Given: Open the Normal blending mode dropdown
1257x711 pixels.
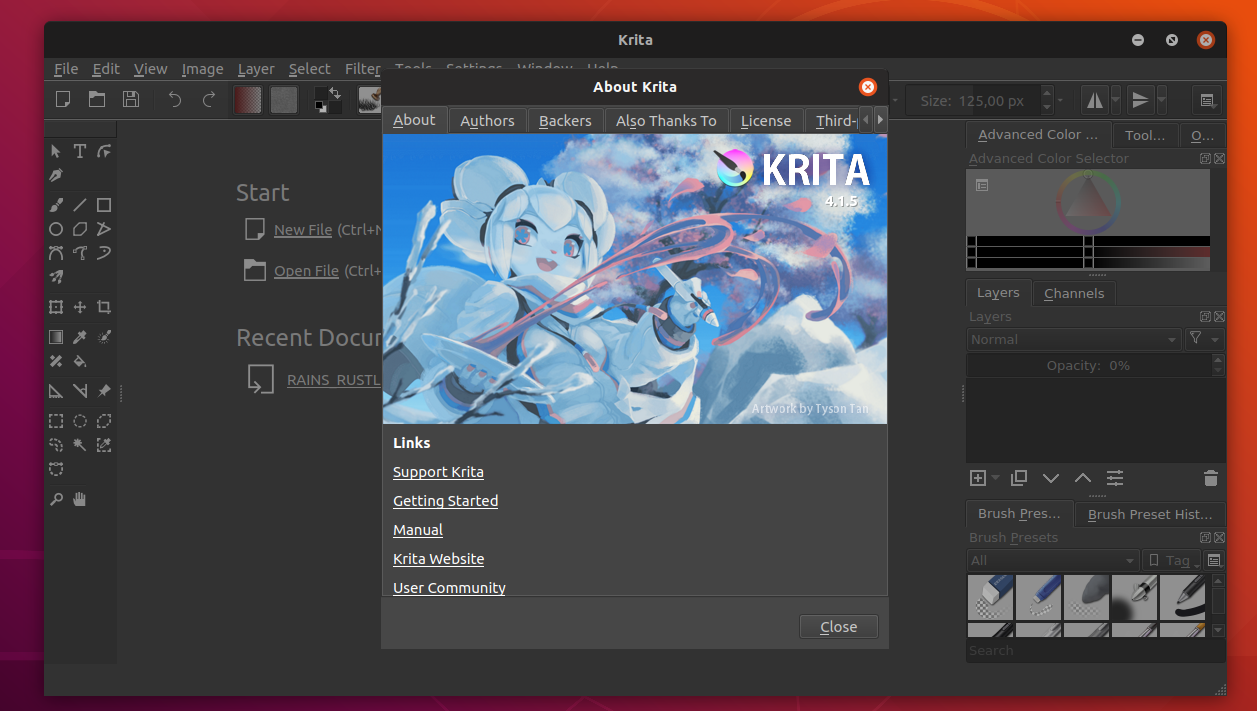Looking at the screenshot, I should (x=1074, y=340).
